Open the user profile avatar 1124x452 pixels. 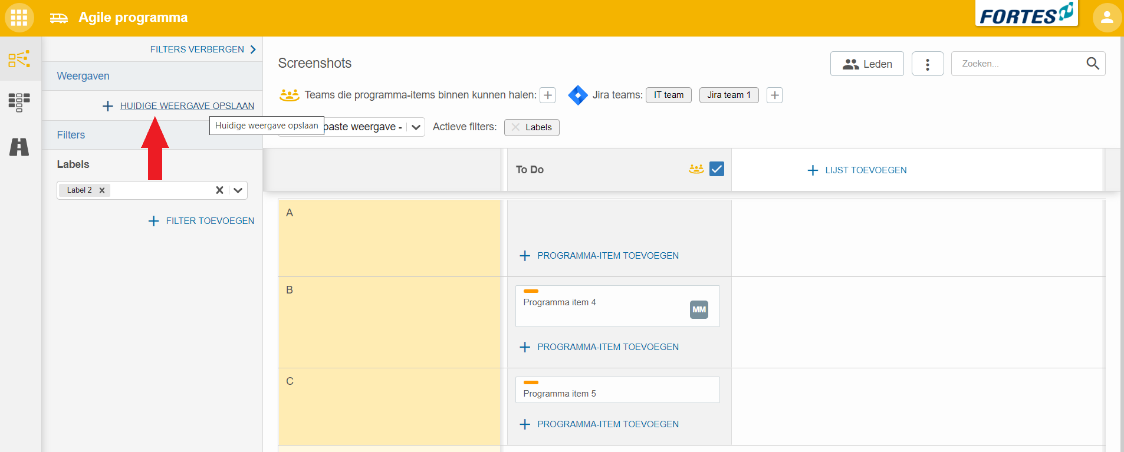(1106, 17)
